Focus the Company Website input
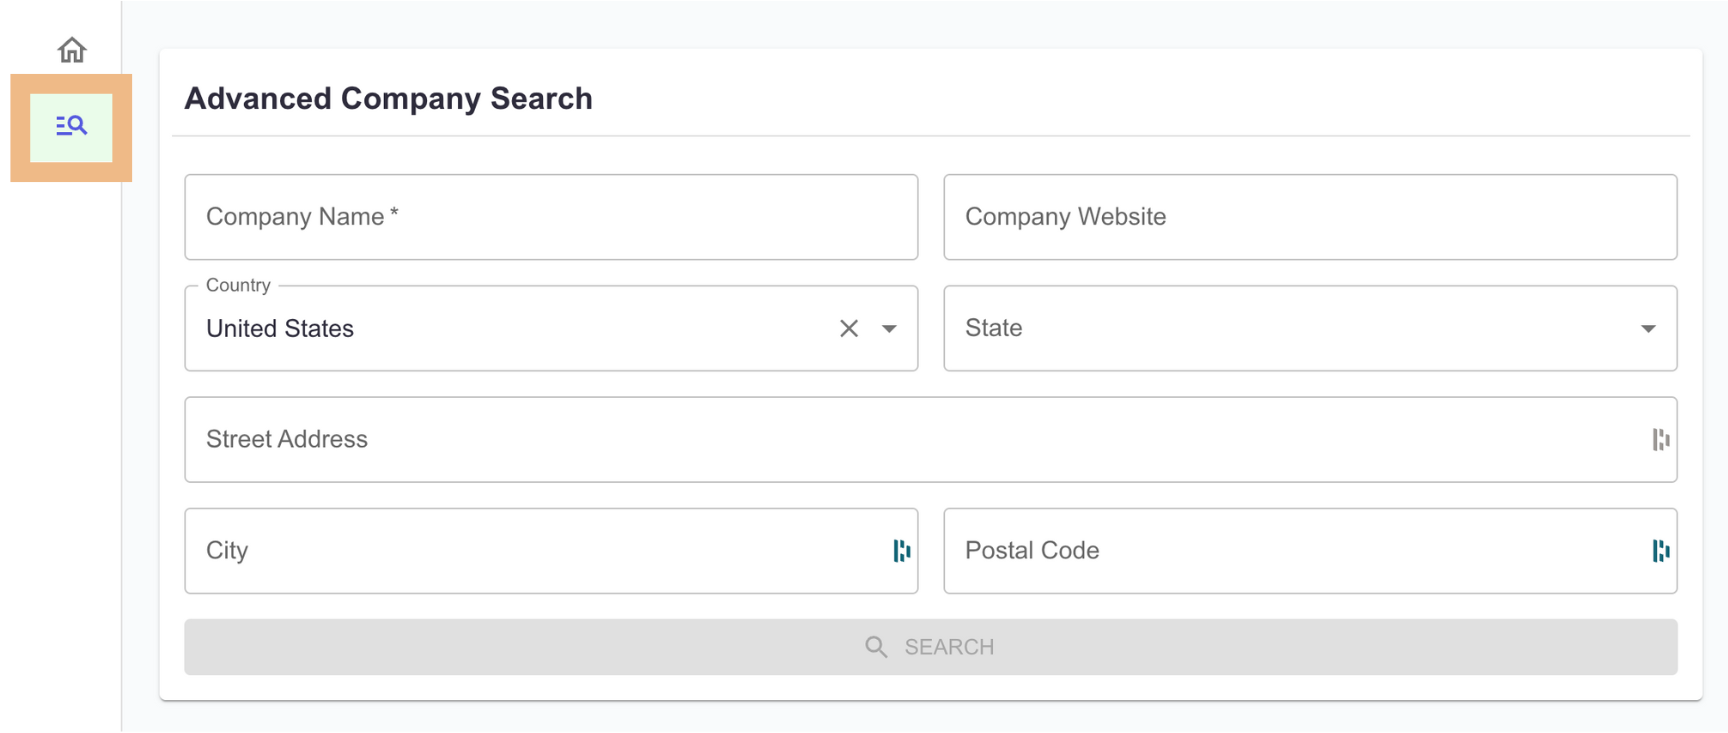This screenshot has height=733, width=1728. 1310,217
